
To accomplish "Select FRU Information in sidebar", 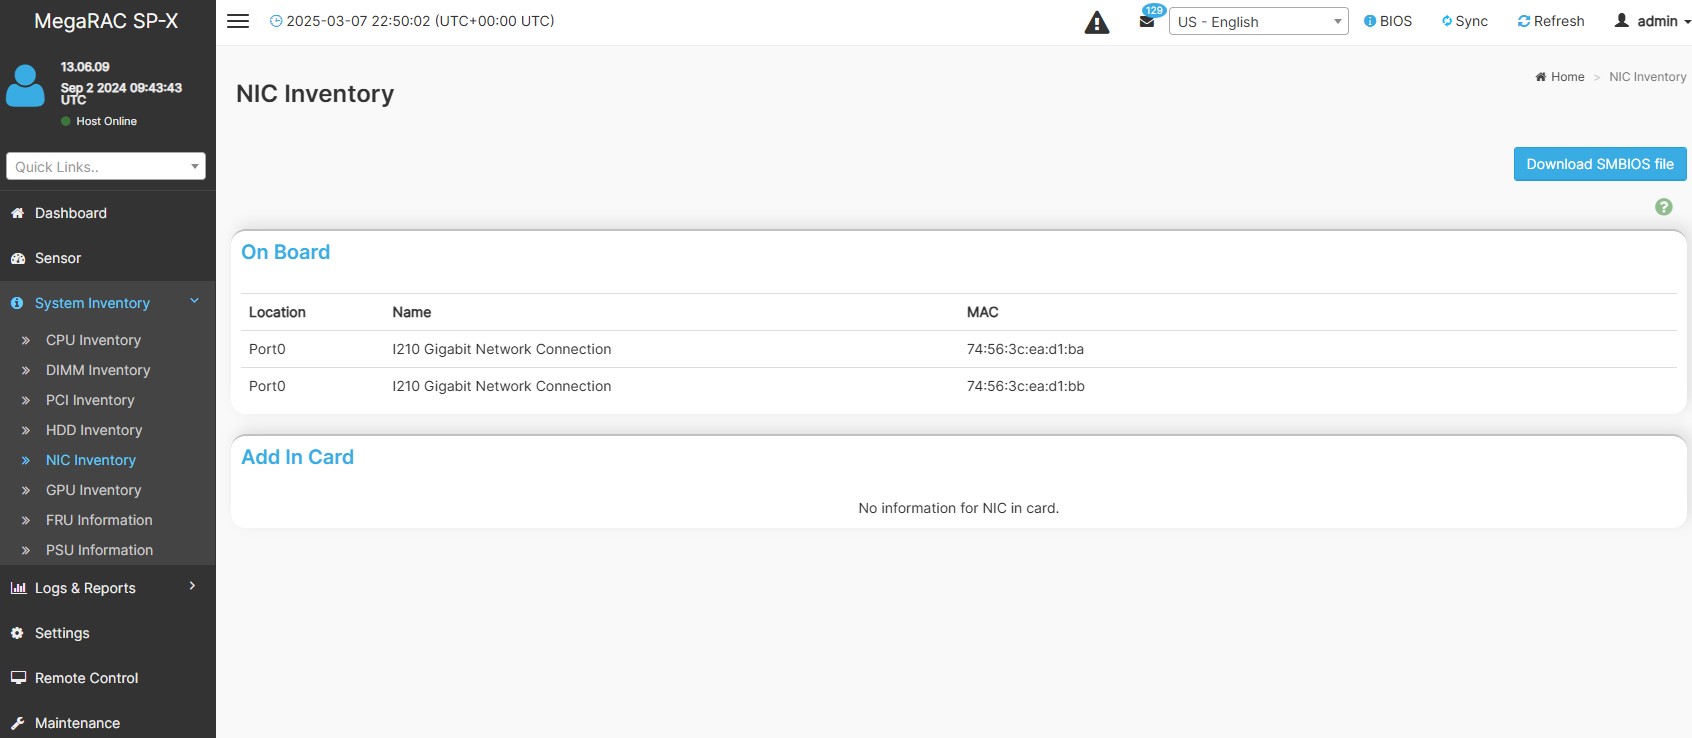I will (x=99, y=520).
